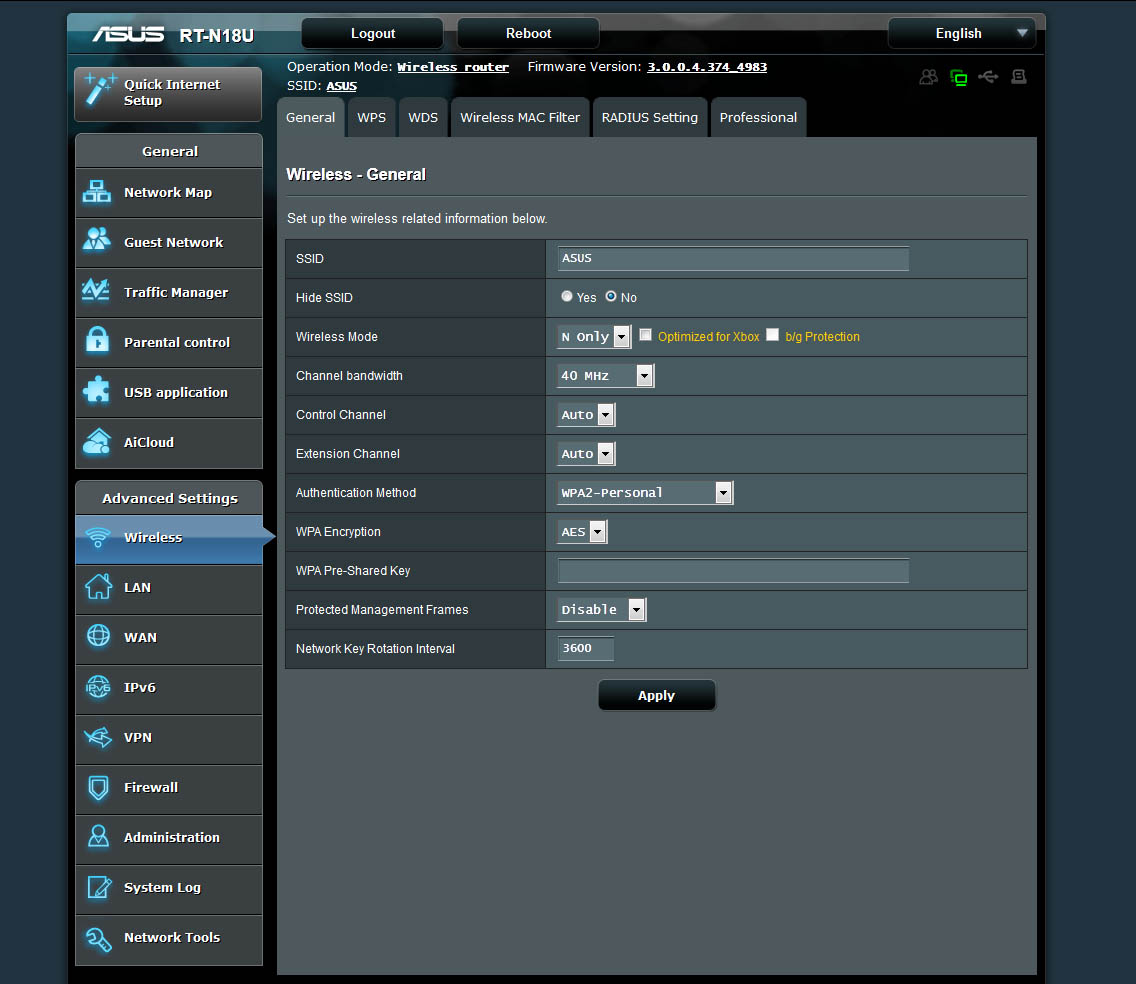
Task: Switch to the General tab
Action: coord(311,117)
